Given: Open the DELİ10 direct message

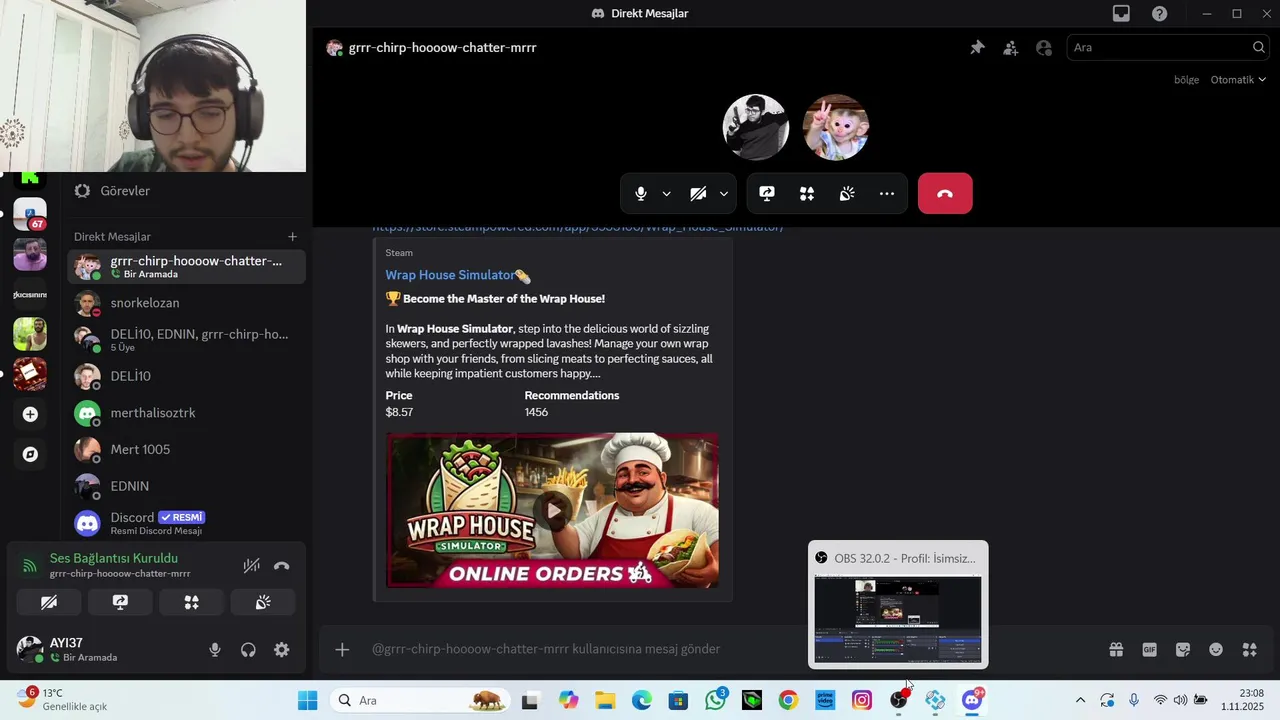Looking at the screenshot, I should coord(186,376).
